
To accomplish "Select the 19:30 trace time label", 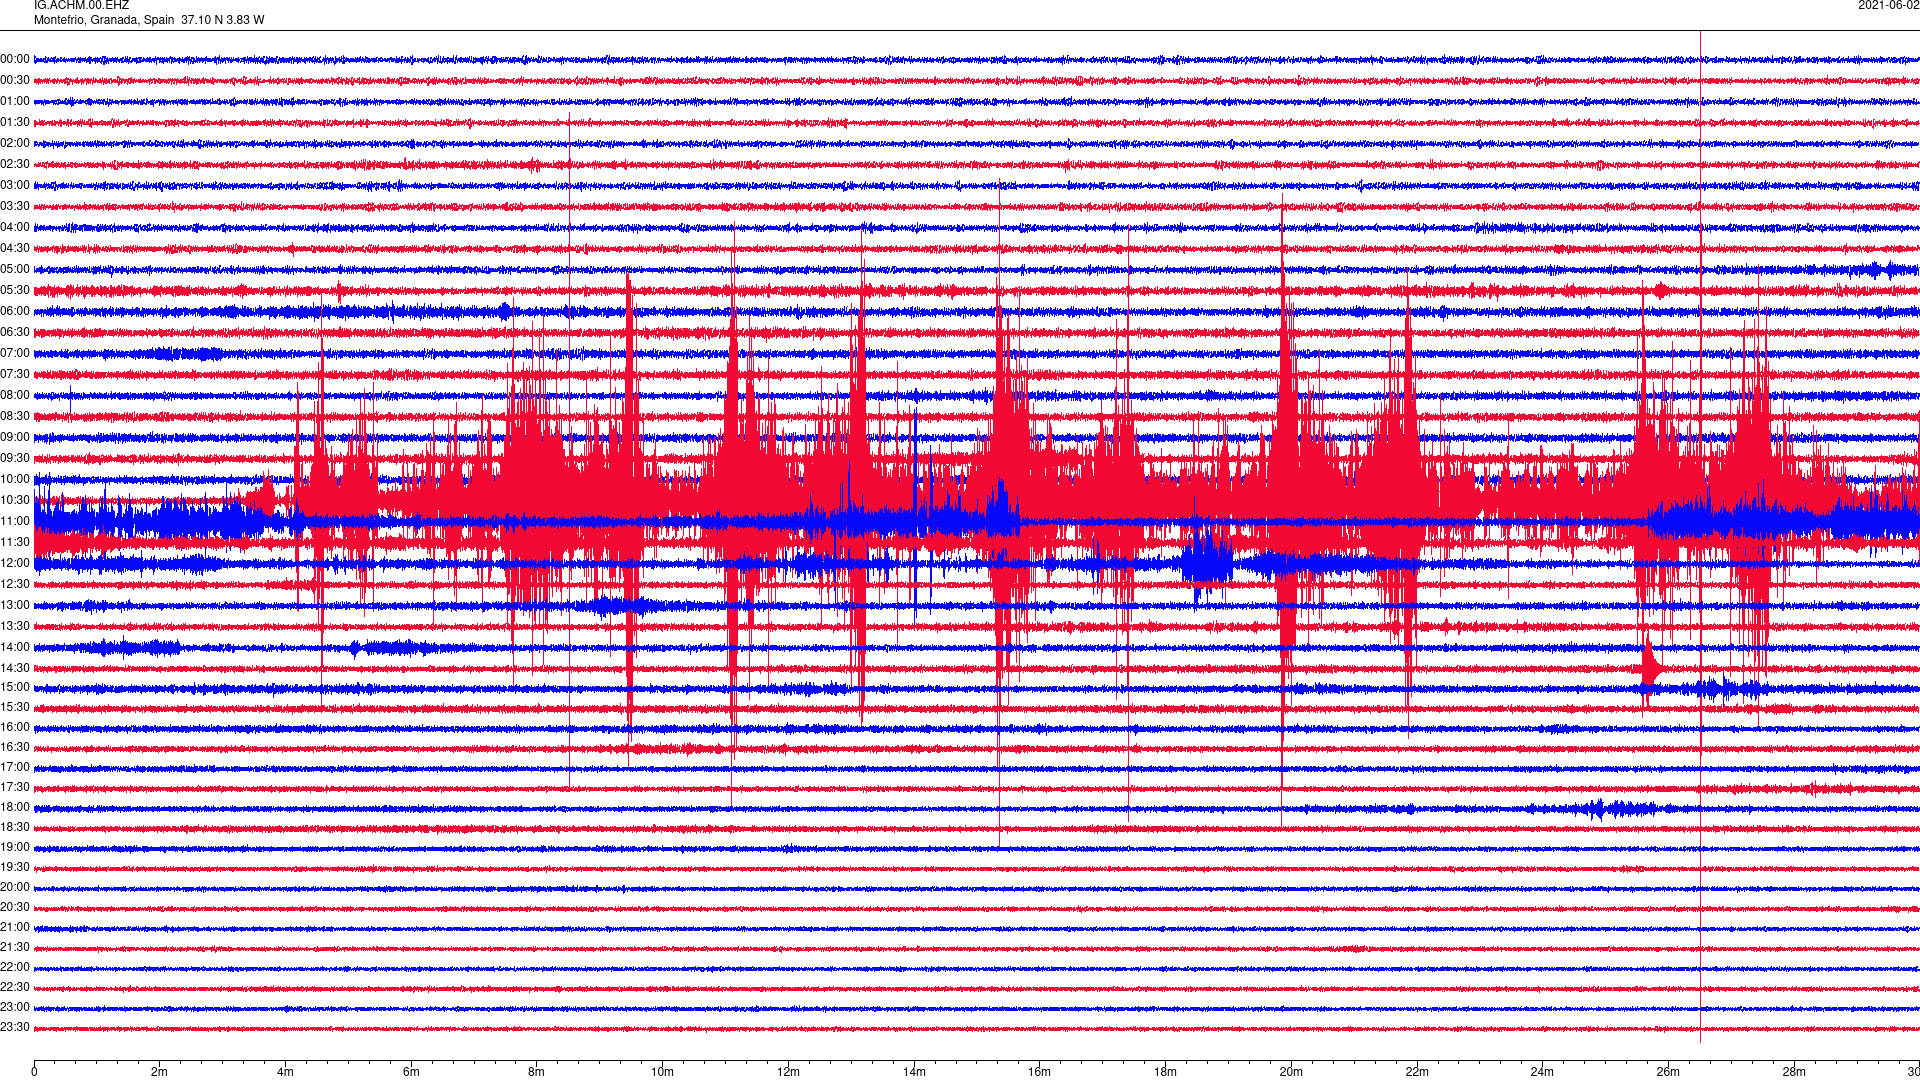I will [x=15, y=868].
